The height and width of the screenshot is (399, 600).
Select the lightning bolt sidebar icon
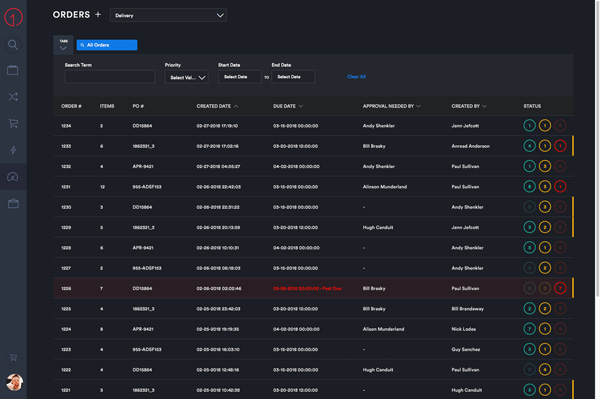[13, 150]
